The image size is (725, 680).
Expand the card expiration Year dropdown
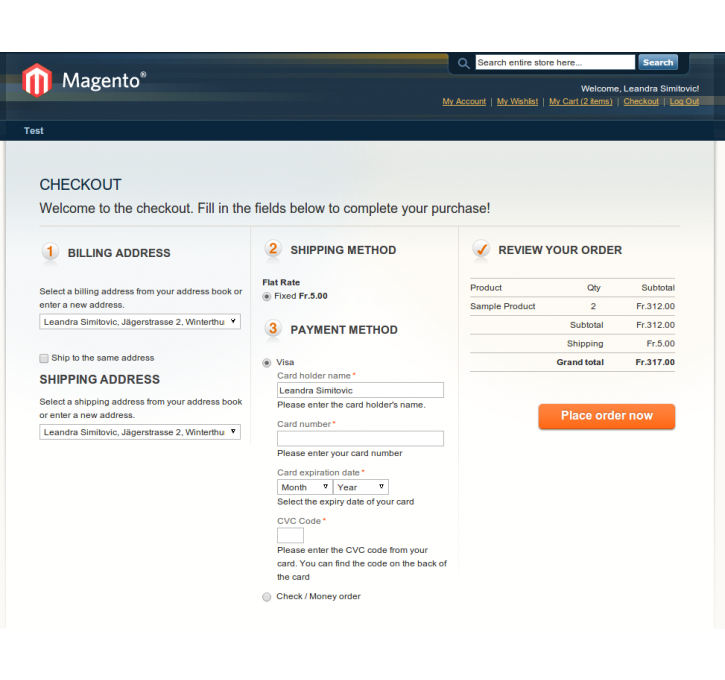[361, 487]
